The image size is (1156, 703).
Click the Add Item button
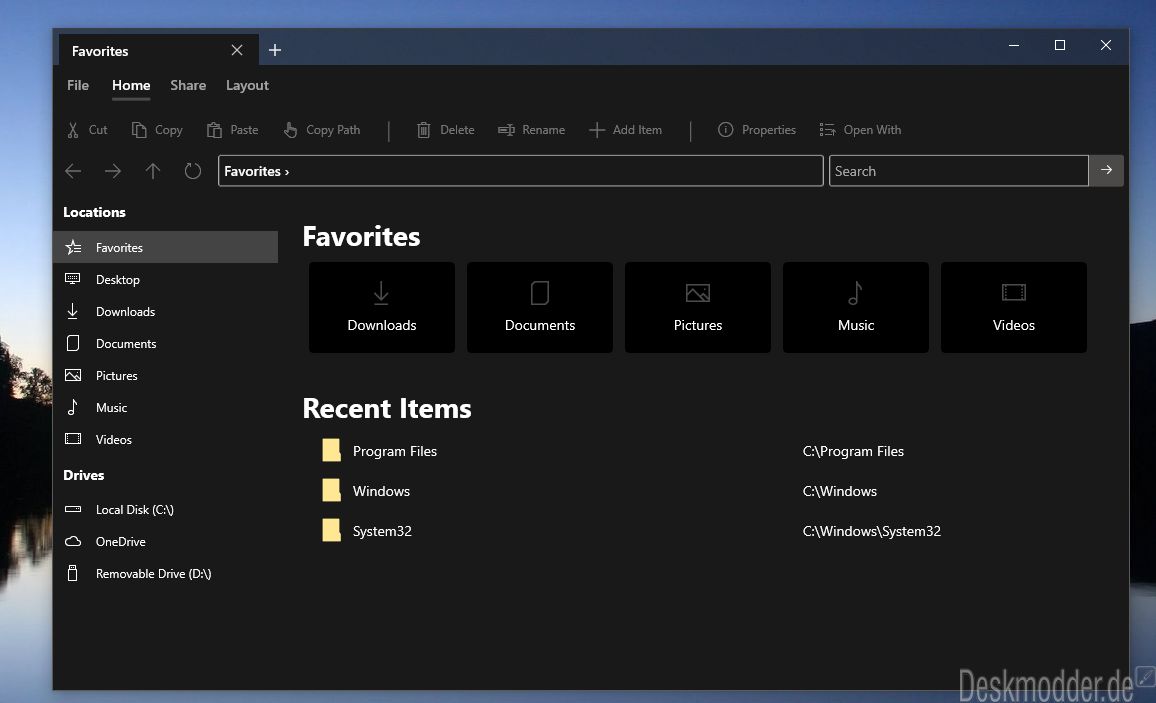point(625,130)
